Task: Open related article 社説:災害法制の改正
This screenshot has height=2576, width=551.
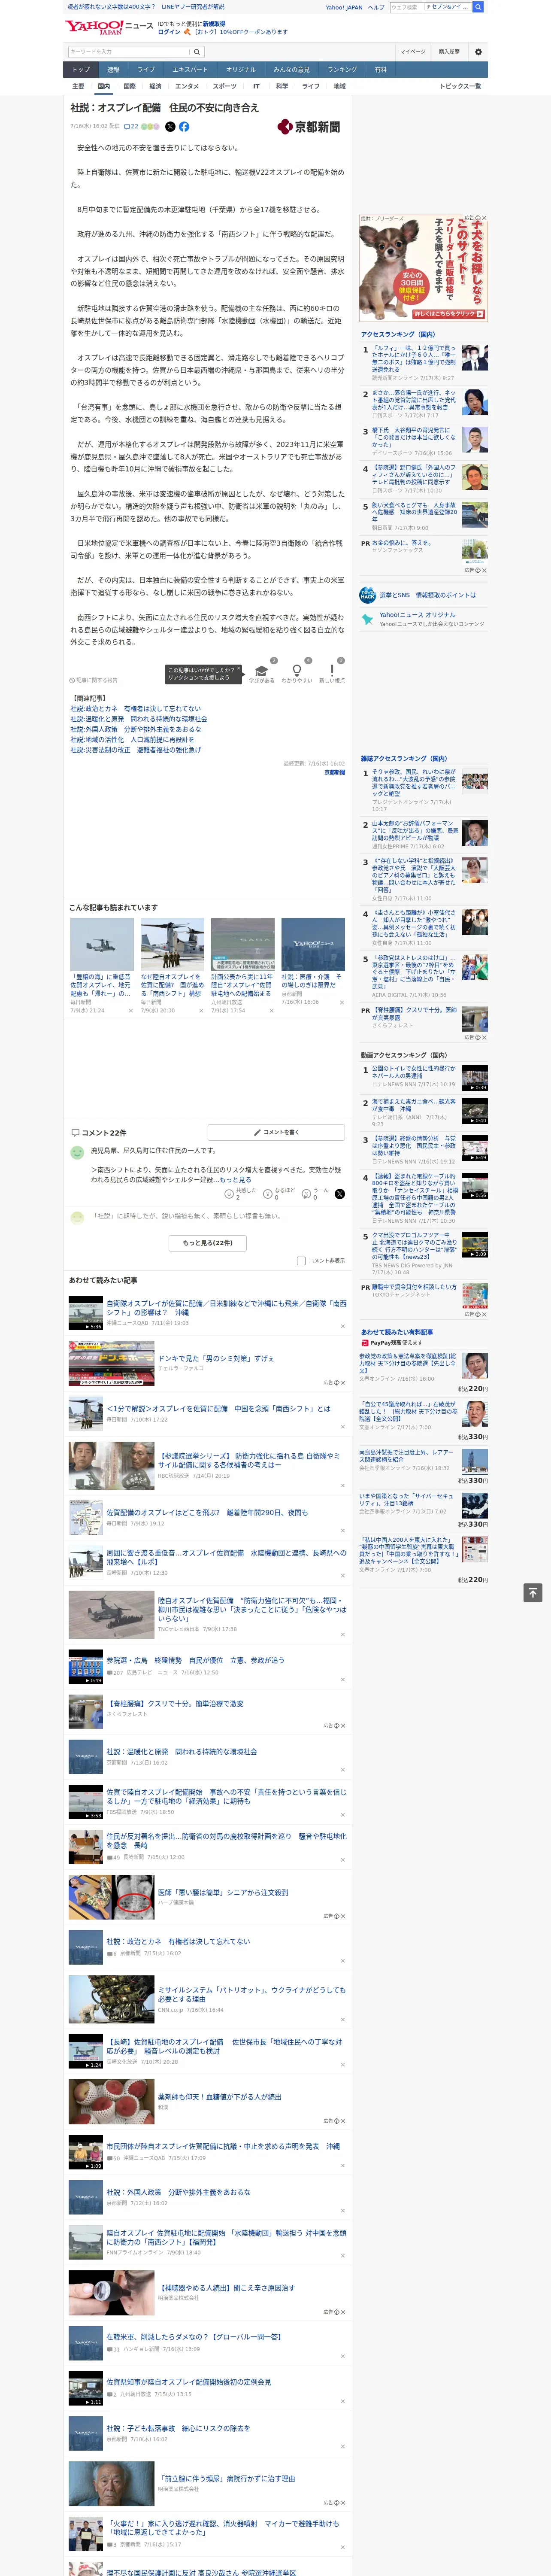Action: click(x=135, y=749)
